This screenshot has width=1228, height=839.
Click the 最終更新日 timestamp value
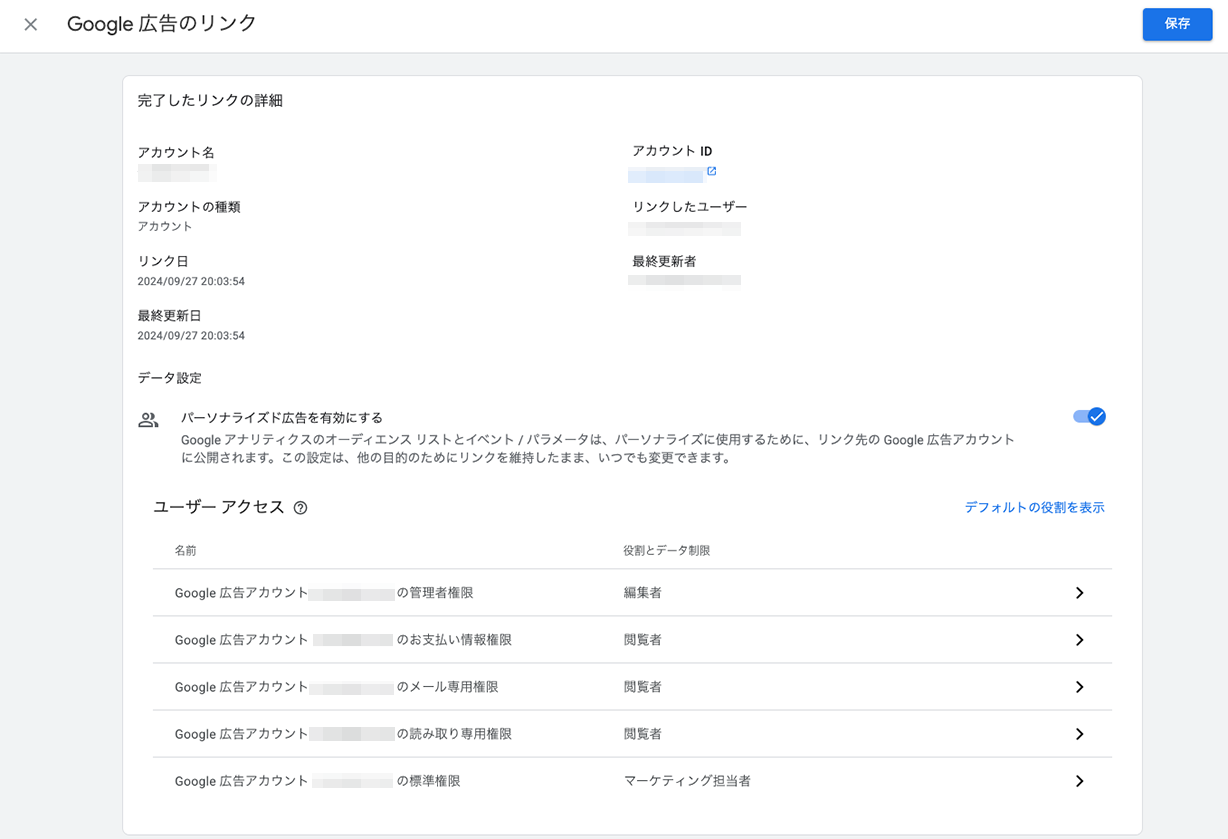[191, 336]
